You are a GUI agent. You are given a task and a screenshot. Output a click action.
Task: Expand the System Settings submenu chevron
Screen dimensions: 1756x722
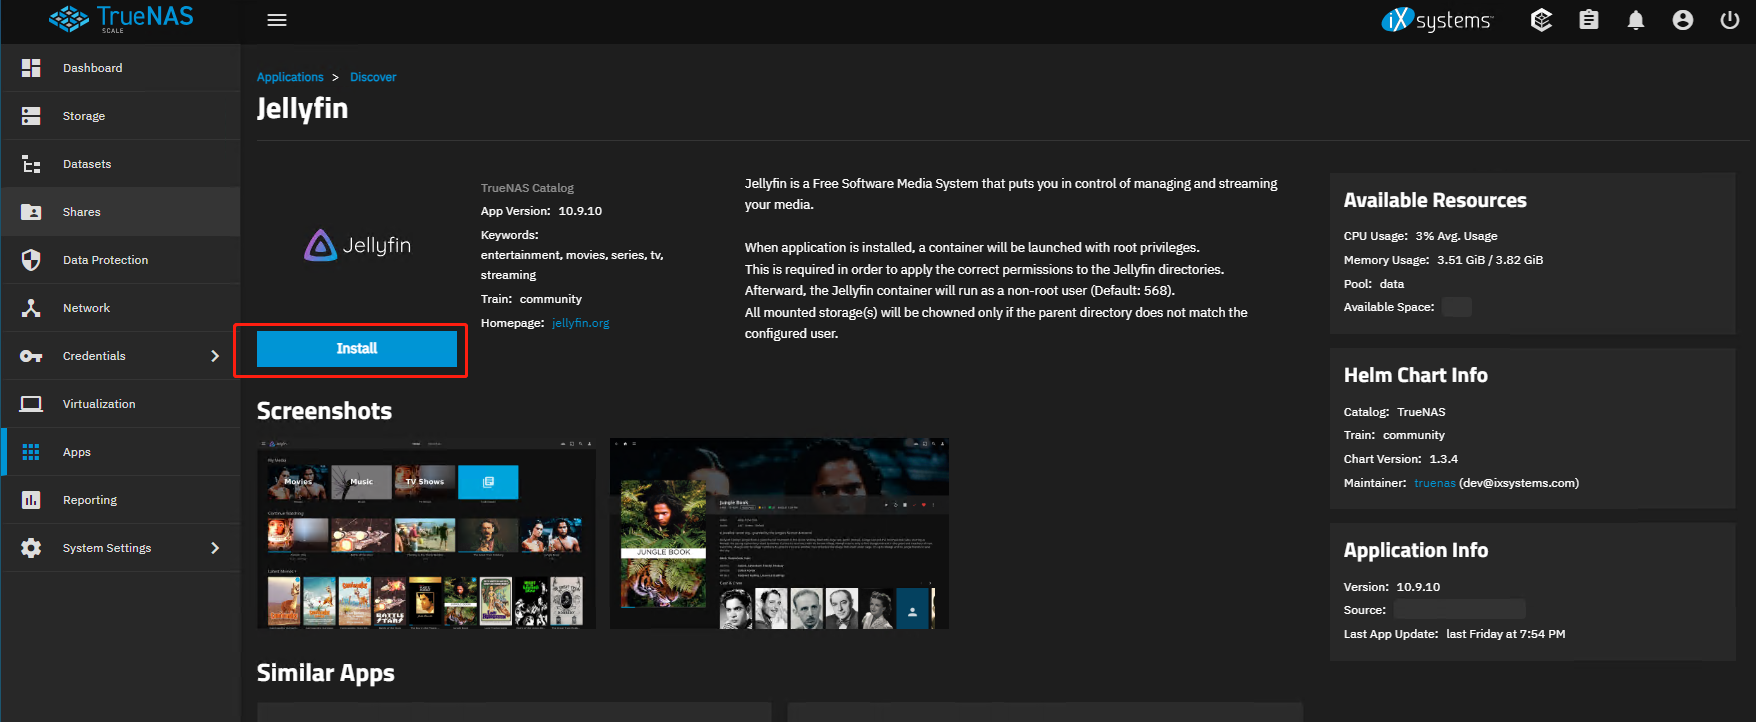pos(215,548)
